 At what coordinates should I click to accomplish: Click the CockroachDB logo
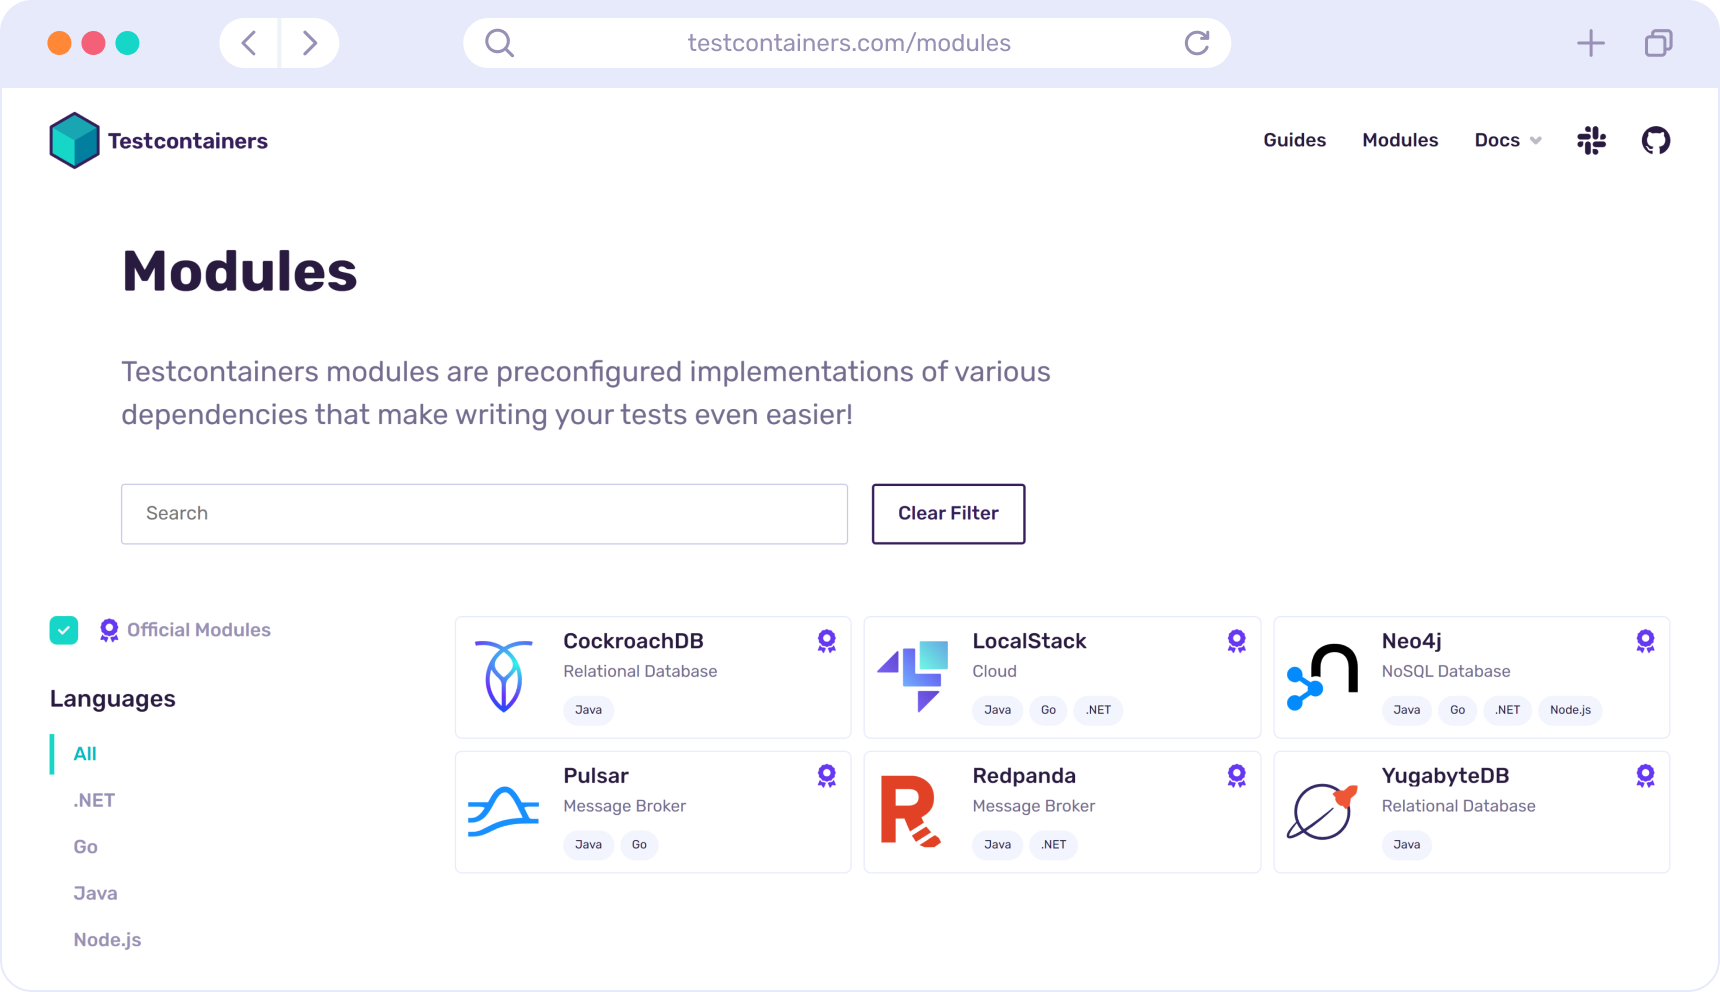(503, 676)
